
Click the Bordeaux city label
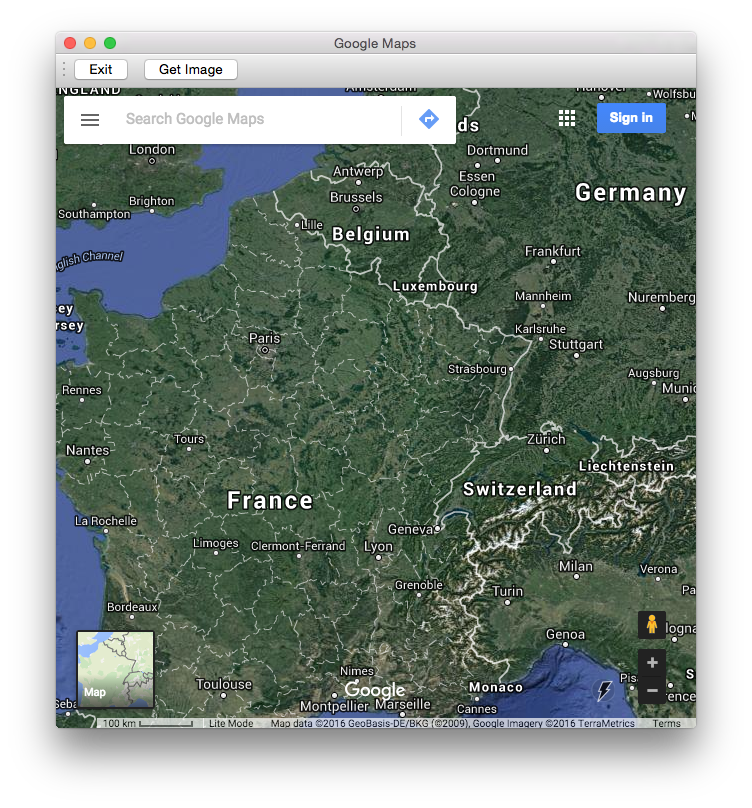(x=132, y=607)
